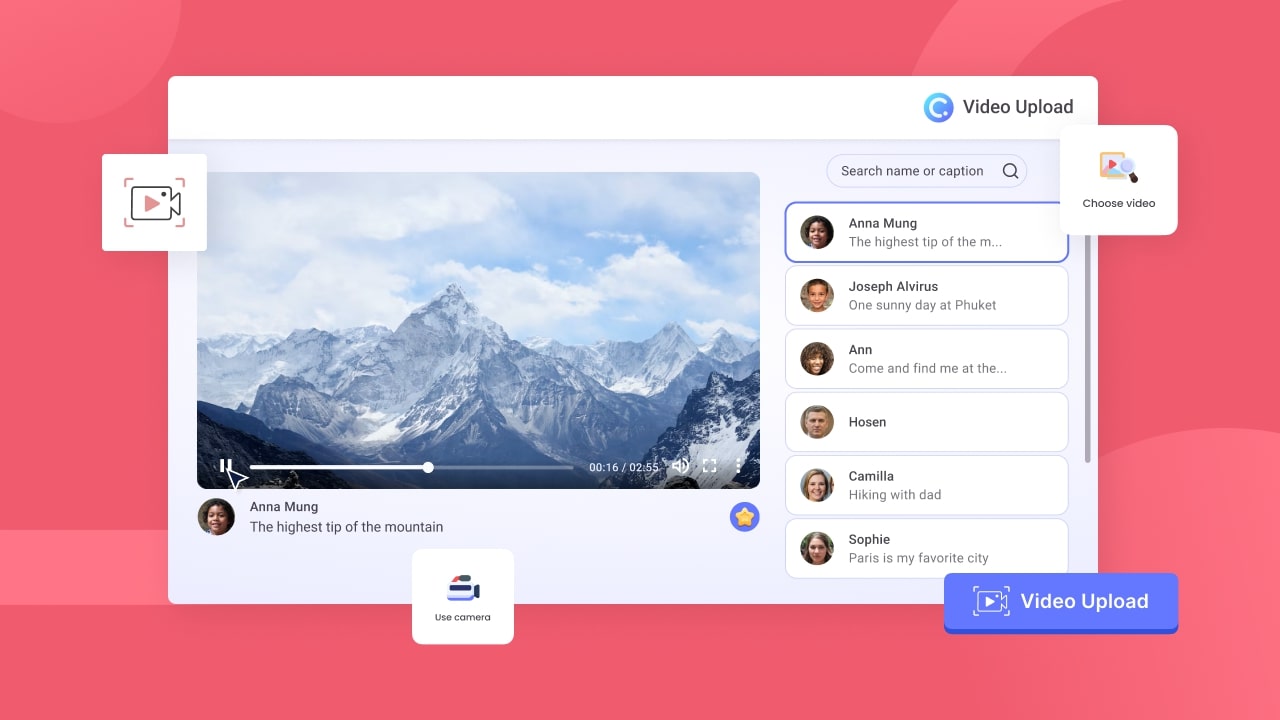Click the blue Video Upload button
The height and width of the screenshot is (720, 1280).
pyautogui.click(x=1061, y=602)
